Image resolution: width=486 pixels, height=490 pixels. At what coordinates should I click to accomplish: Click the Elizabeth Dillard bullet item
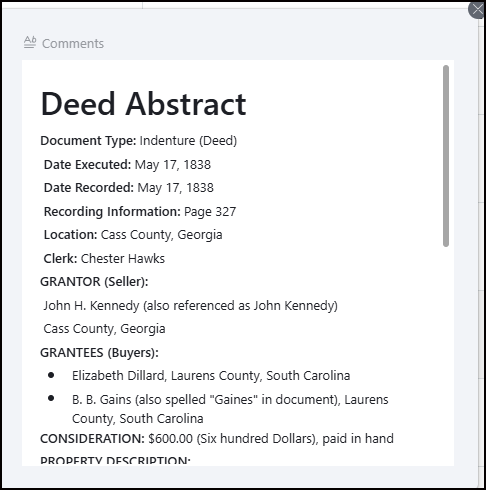tap(211, 376)
